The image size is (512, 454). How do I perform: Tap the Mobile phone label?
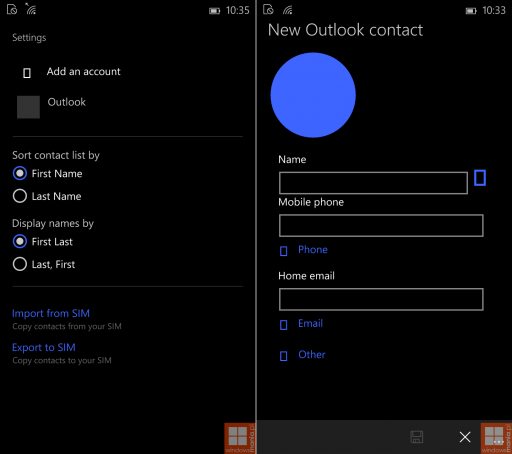(x=311, y=202)
